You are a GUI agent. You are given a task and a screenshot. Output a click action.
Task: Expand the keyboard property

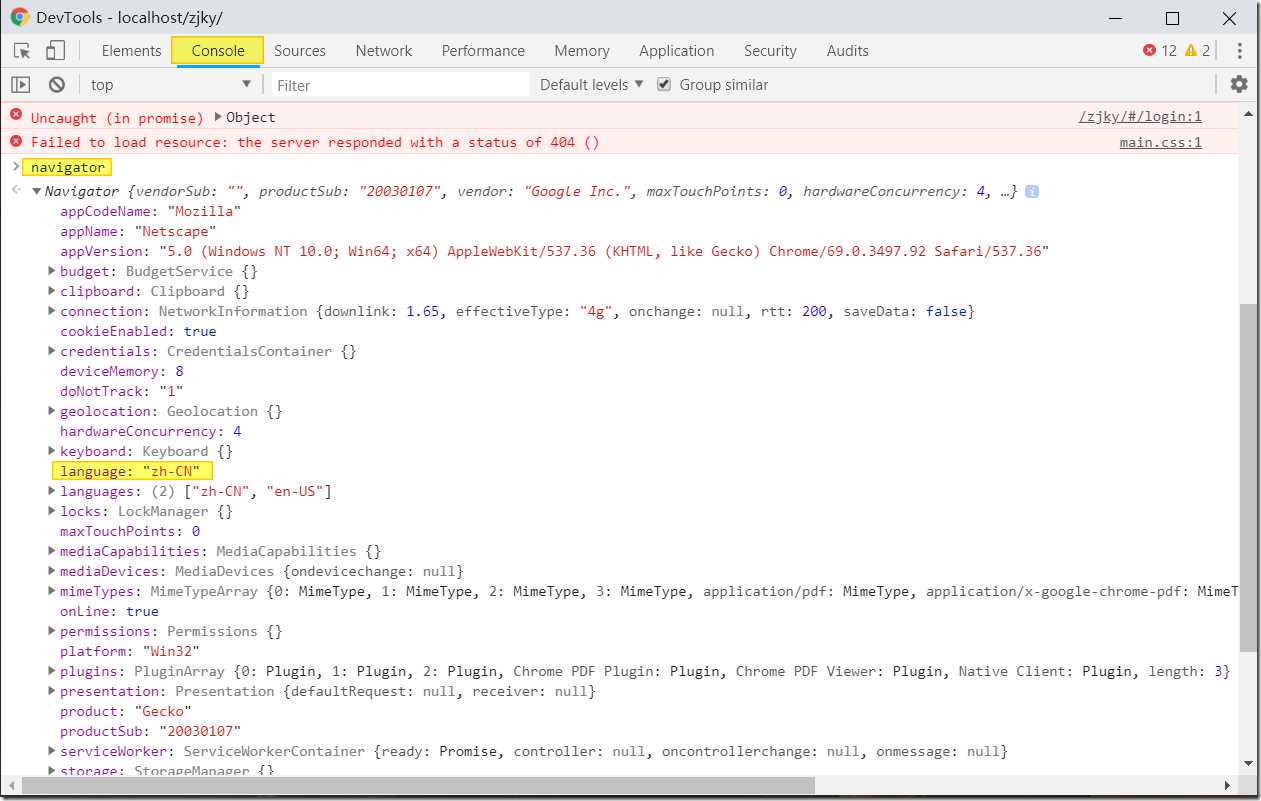(52, 451)
